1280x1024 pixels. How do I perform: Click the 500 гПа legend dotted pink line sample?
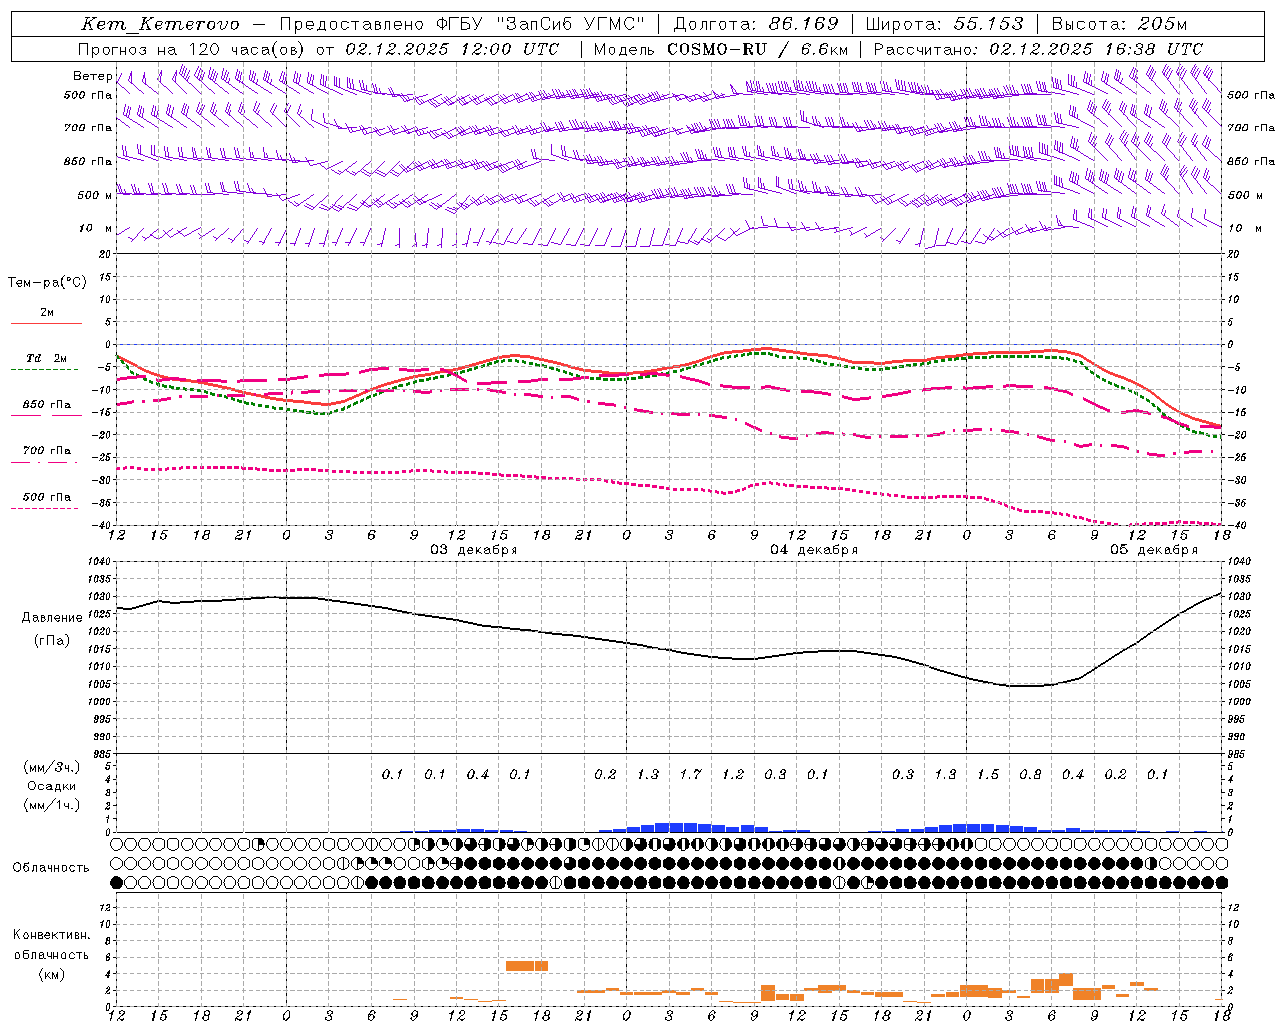pyautogui.click(x=46, y=508)
